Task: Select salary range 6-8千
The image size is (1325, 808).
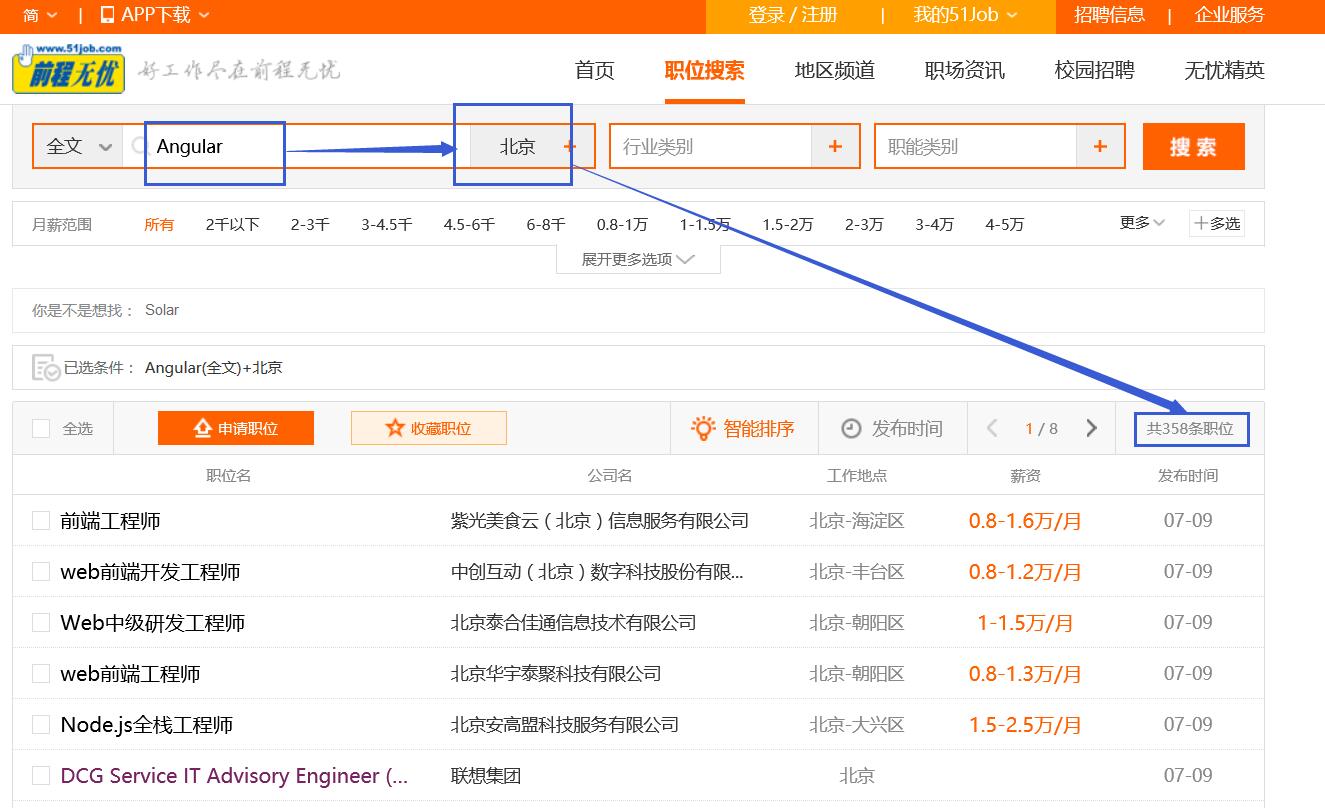Action: point(546,224)
